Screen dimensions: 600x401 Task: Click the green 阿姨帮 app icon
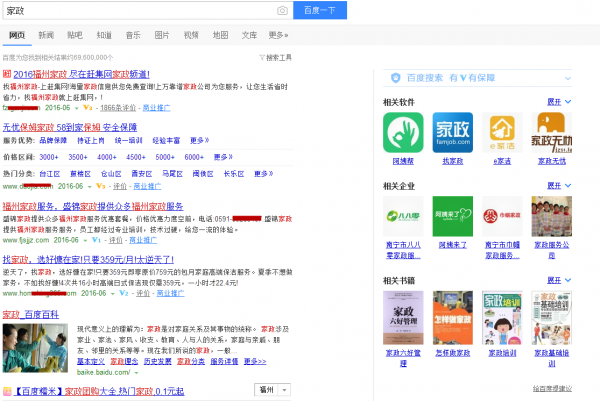(403, 132)
